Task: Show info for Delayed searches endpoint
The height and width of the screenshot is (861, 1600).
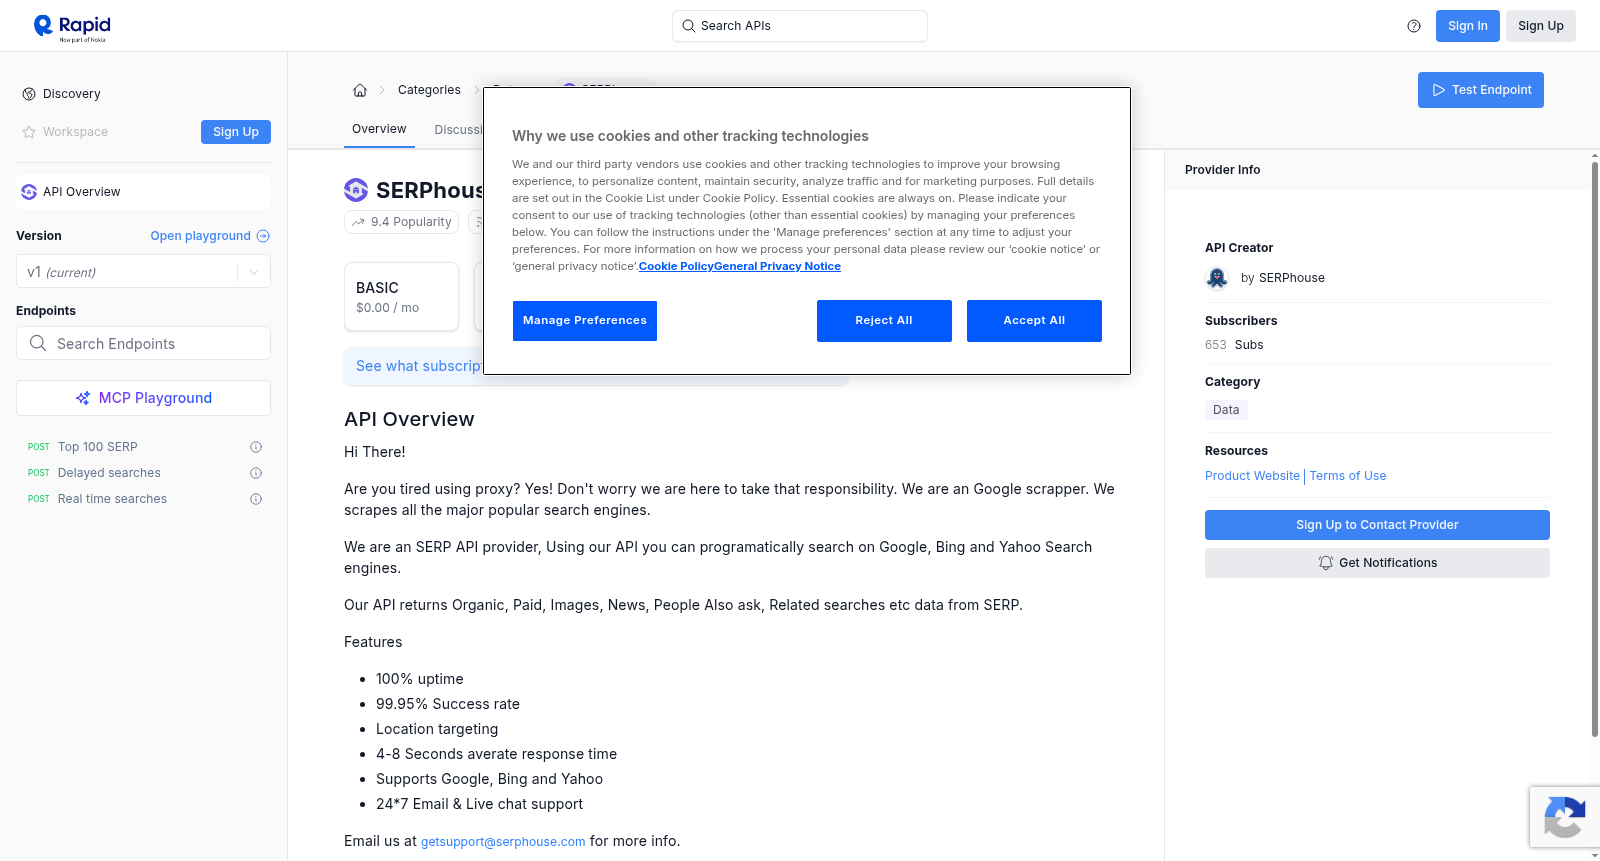Action: [x=256, y=473]
